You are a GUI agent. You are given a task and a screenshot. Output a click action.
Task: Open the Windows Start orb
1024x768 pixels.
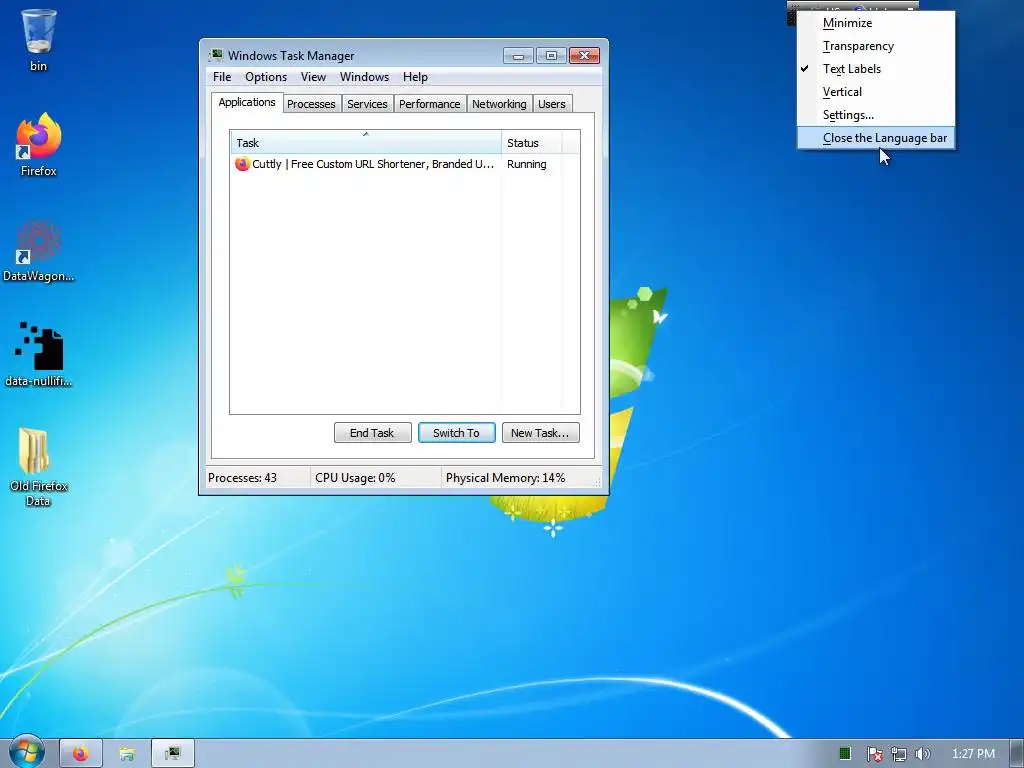pos(26,752)
